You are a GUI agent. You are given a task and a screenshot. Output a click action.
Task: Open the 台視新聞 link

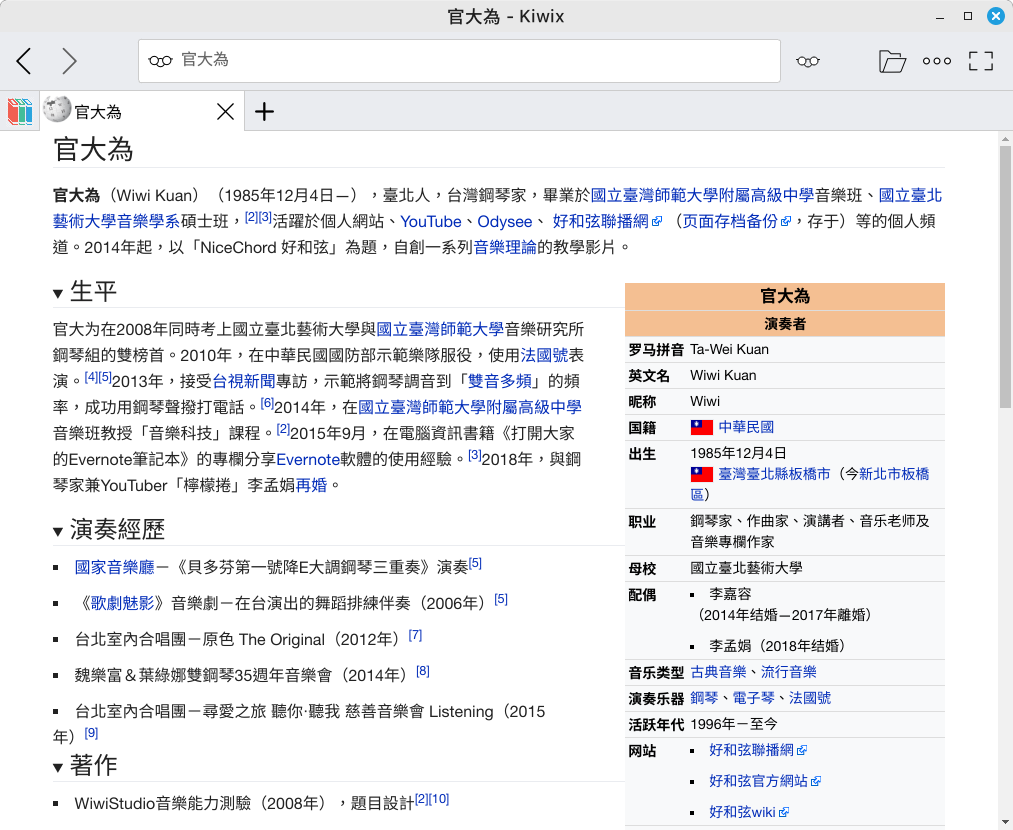click(x=244, y=381)
